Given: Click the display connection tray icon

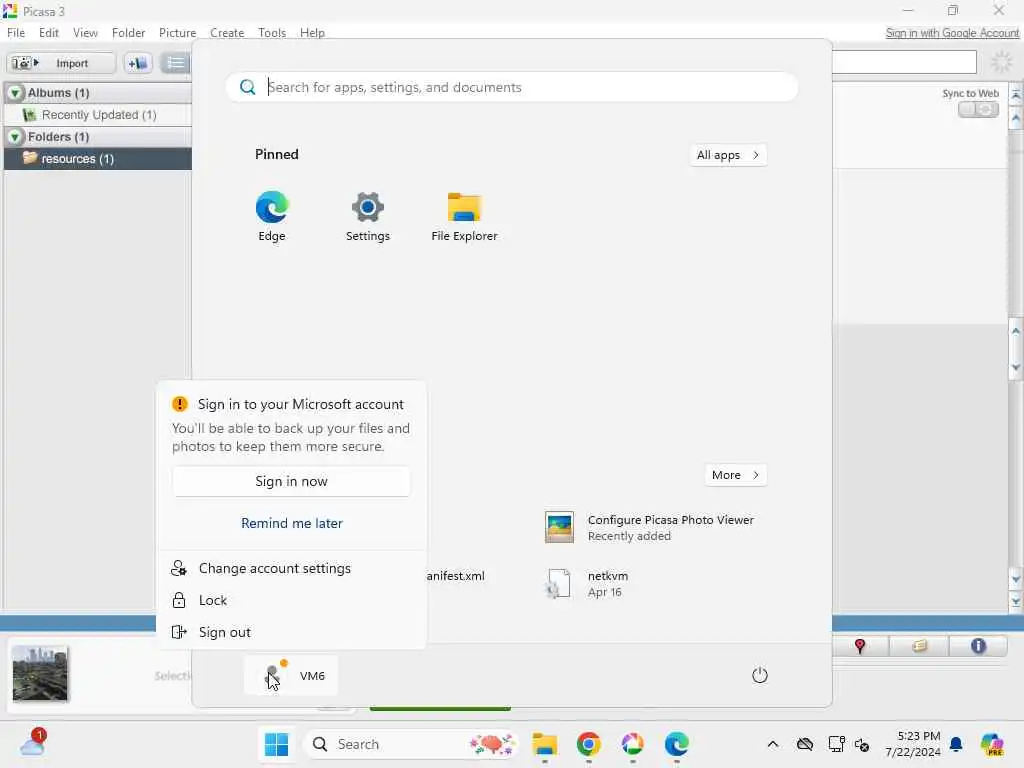Looking at the screenshot, I should pyautogui.click(x=836, y=744).
